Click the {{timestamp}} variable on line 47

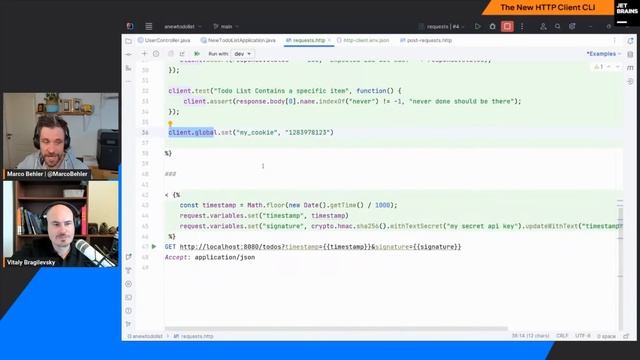[347, 247]
